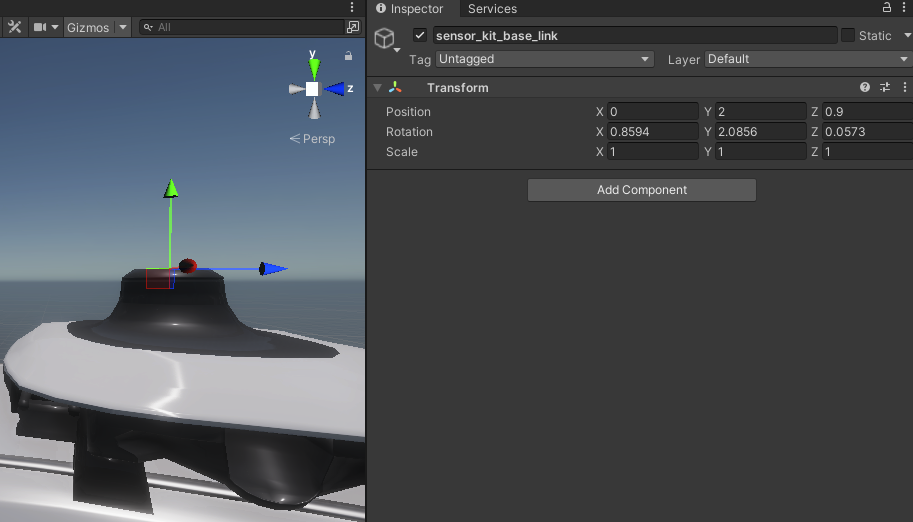The image size is (913, 522).
Task: Open the GameObject icon picker
Action: point(386,40)
